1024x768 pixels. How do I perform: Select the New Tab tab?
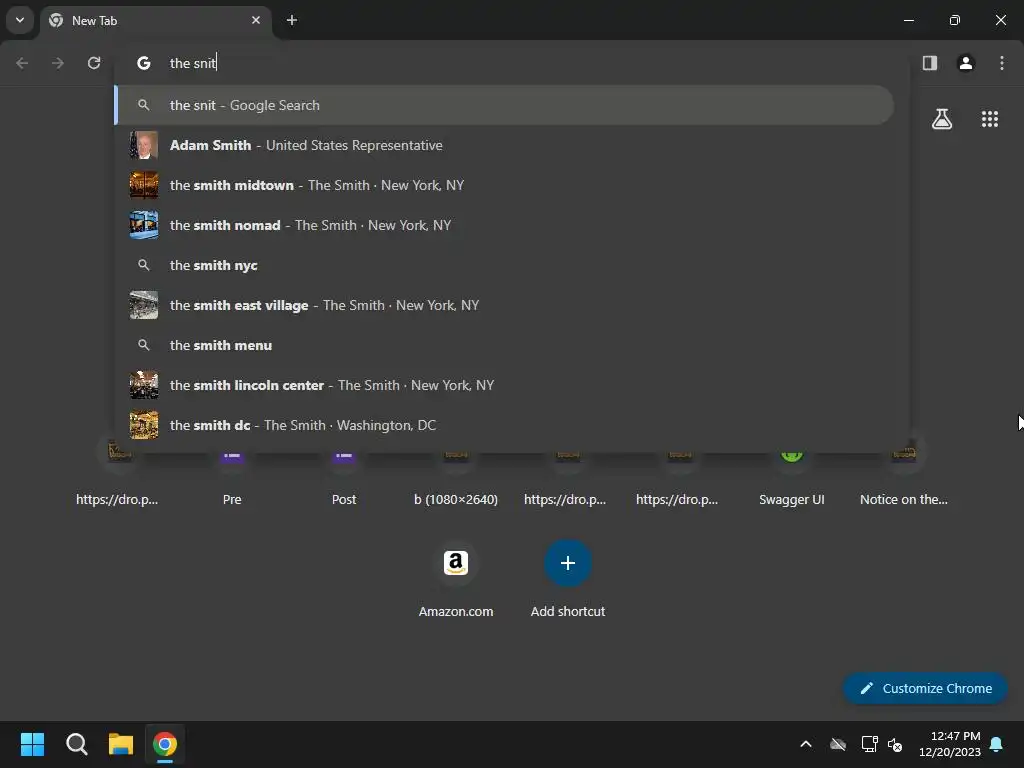(x=157, y=21)
